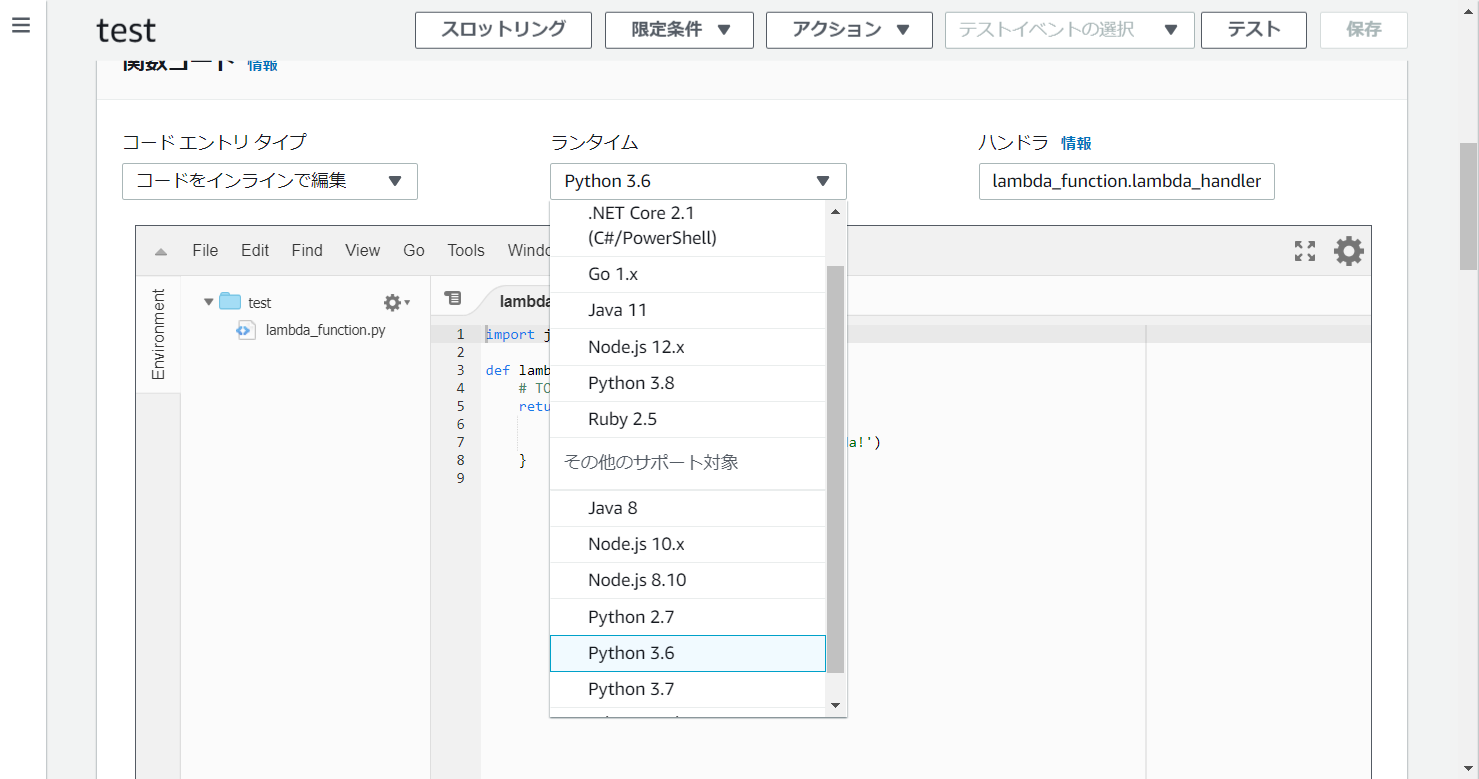The height and width of the screenshot is (779, 1479).
Task: Open the コード エントリ タイプ dropdown
Action: [x=269, y=181]
